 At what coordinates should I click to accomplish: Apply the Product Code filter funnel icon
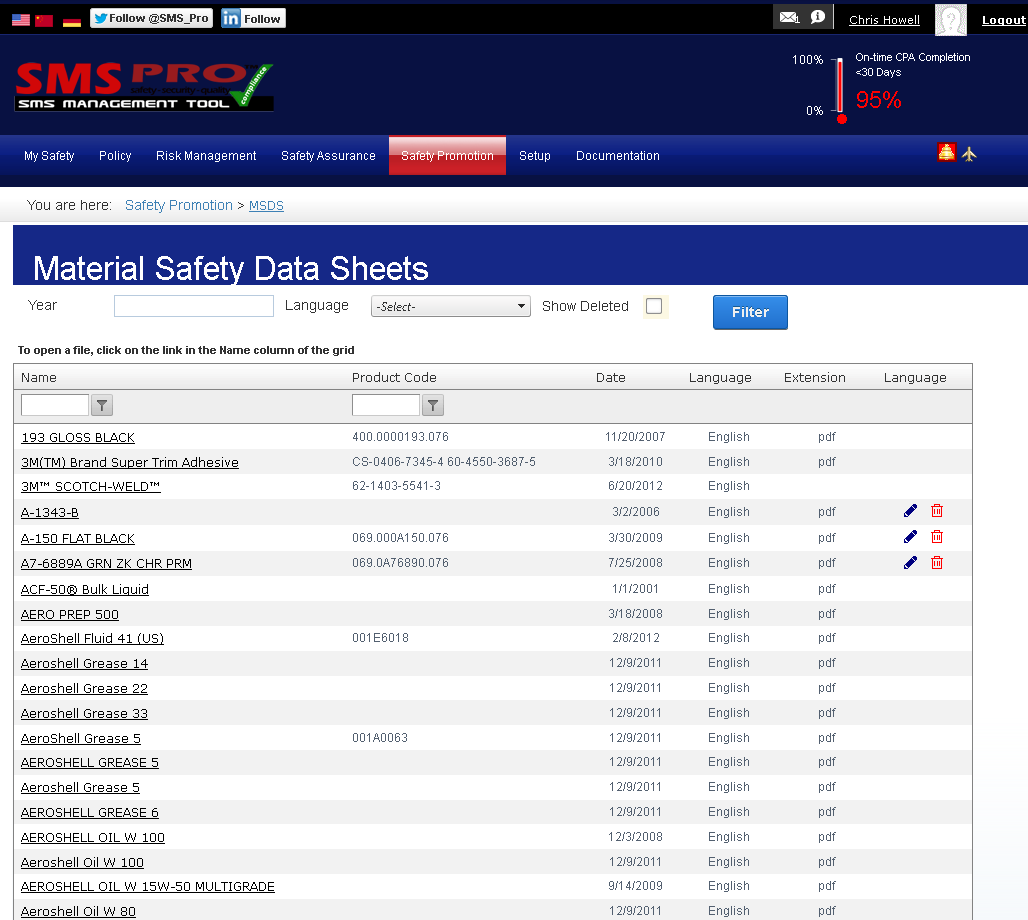coord(432,404)
